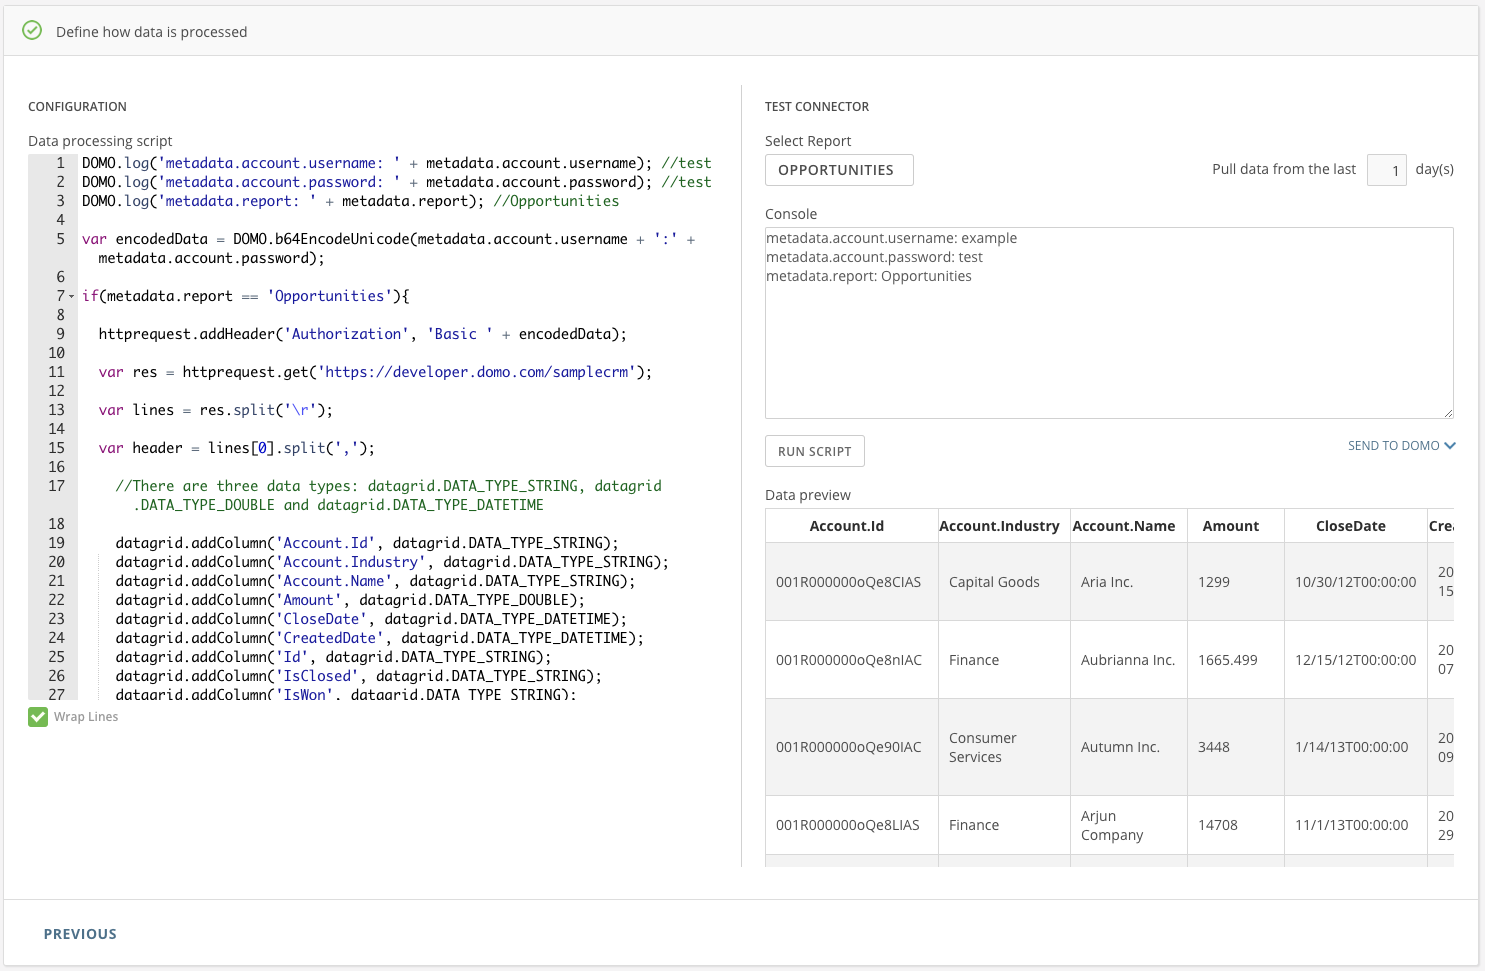Click the green checkmark step icon
This screenshot has height=971, width=1485.
(32, 31)
